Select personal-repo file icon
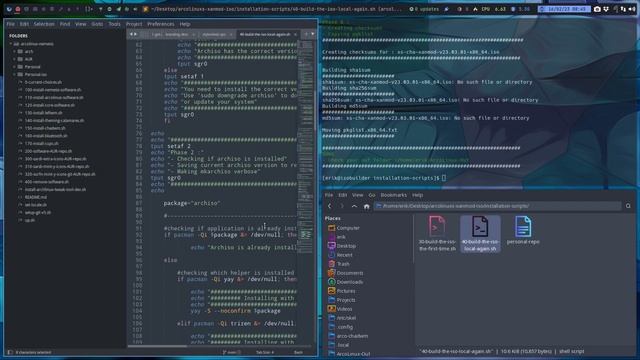 coord(523,230)
